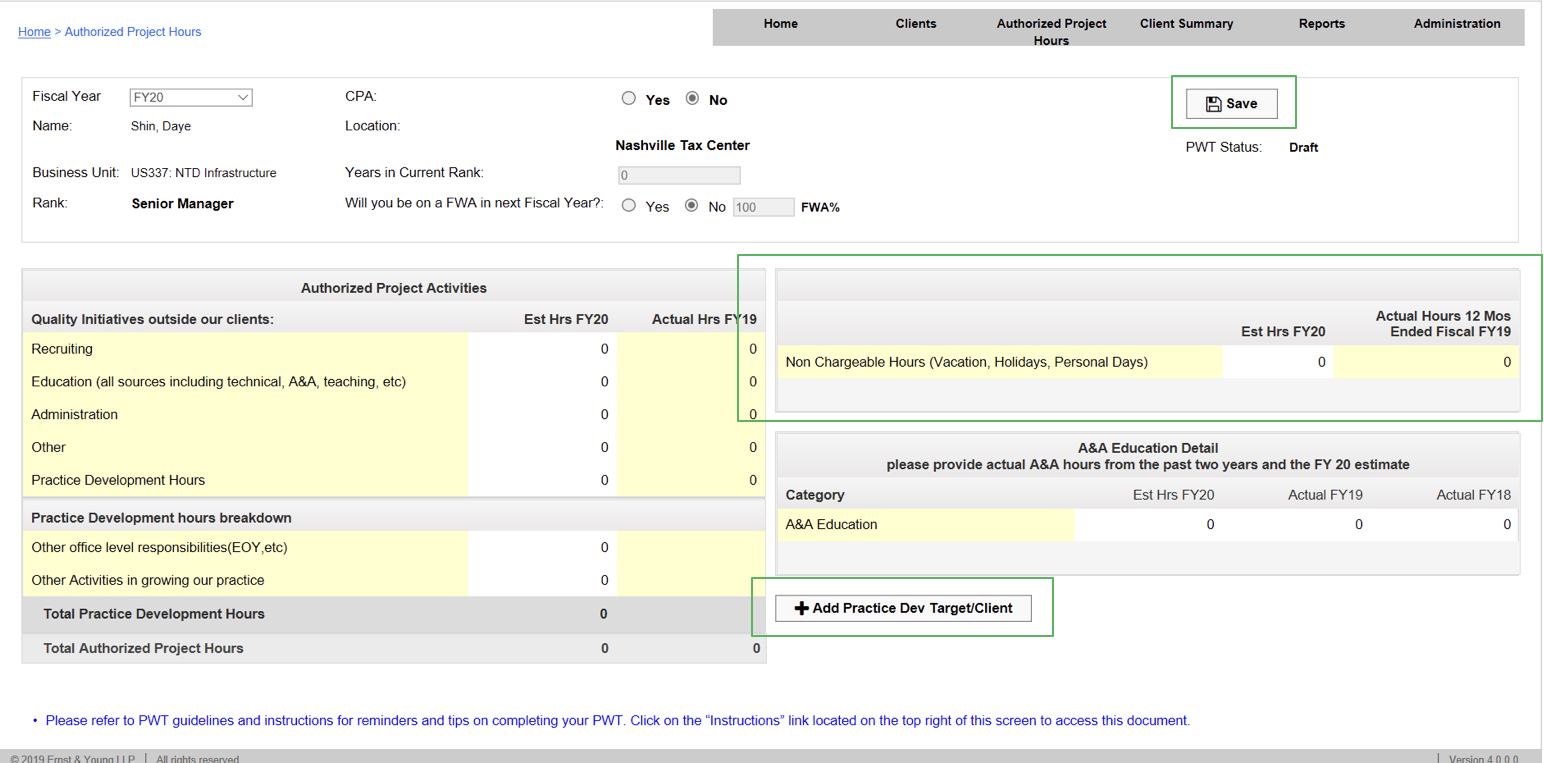Edit A&A Education Est Hrs FY20 value
The image size is (1544, 763).
[1148, 524]
